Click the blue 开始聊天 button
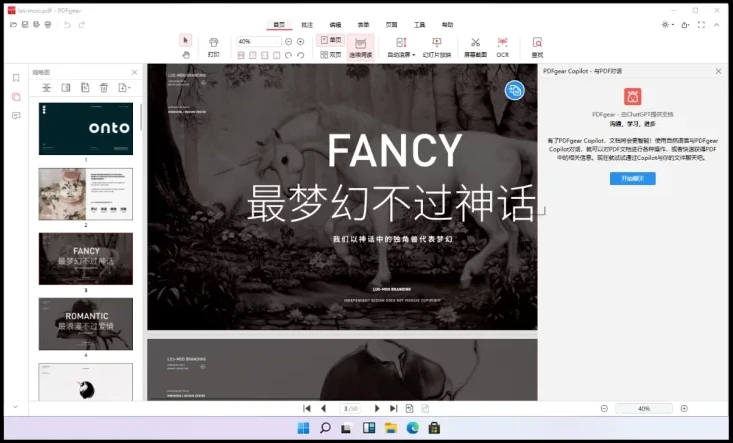The width and height of the screenshot is (733, 443). (x=632, y=179)
